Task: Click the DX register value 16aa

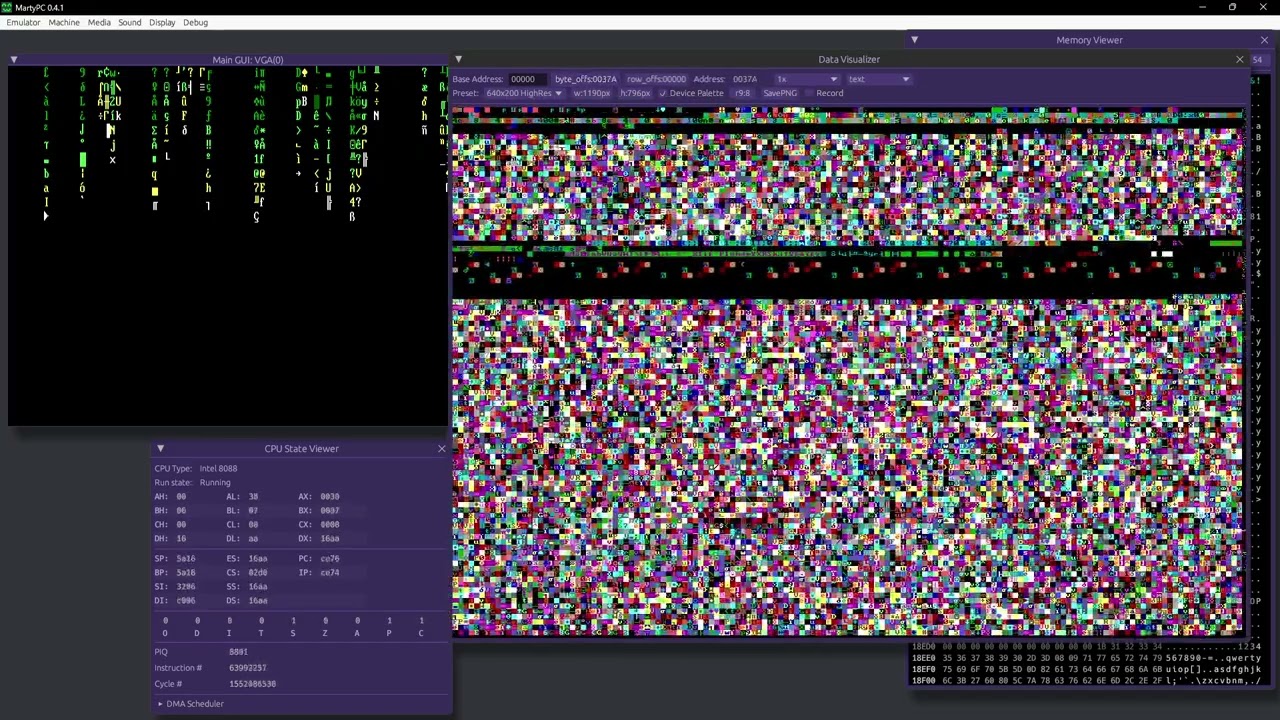Action: click(x=329, y=539)
